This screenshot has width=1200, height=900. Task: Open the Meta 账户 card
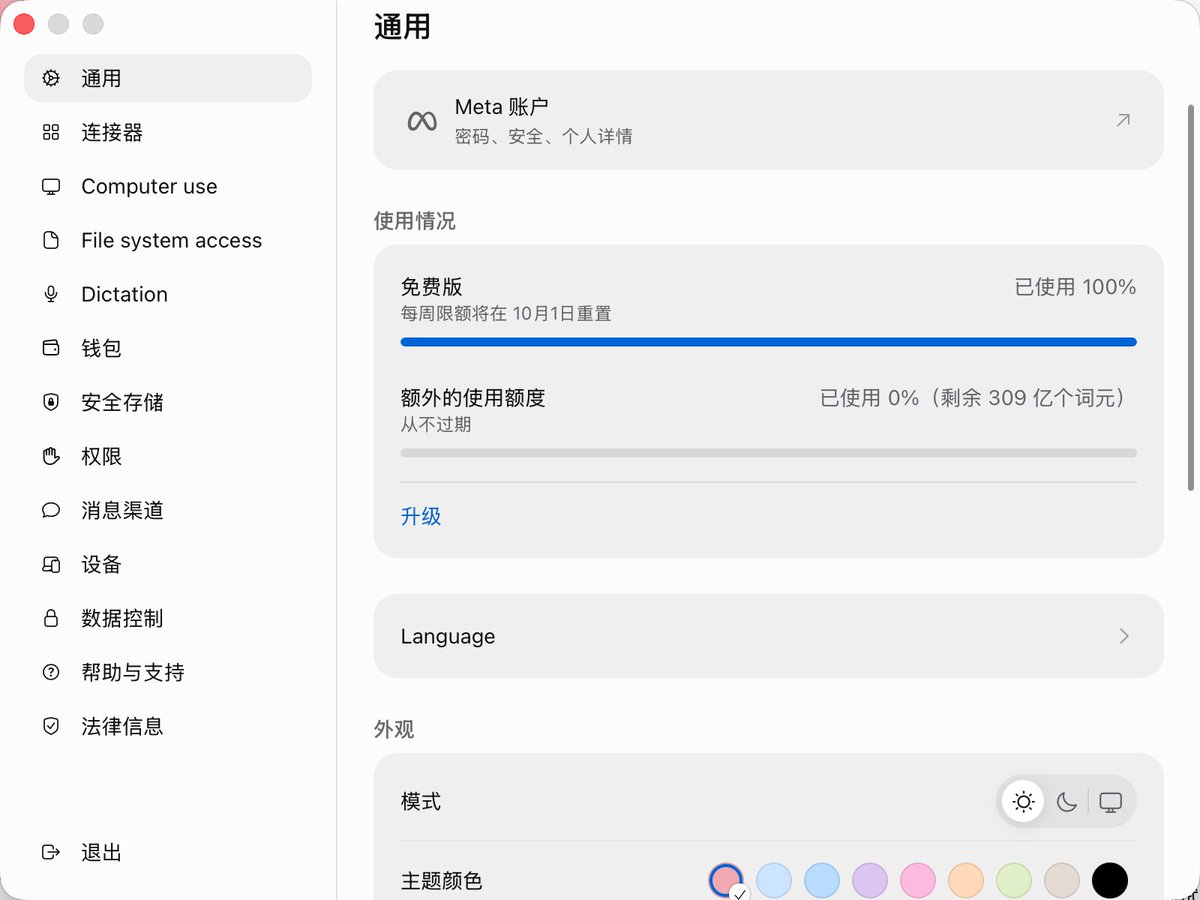[x=768, y=120]
